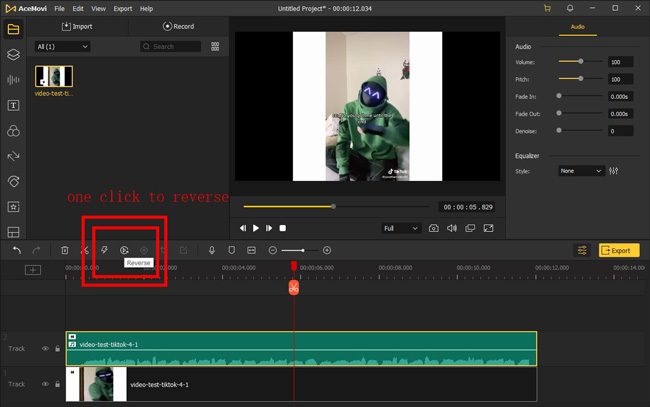Step back one frame
This screenshot has height=407, width=650.
pyautogui.click(x=243, y=228)
